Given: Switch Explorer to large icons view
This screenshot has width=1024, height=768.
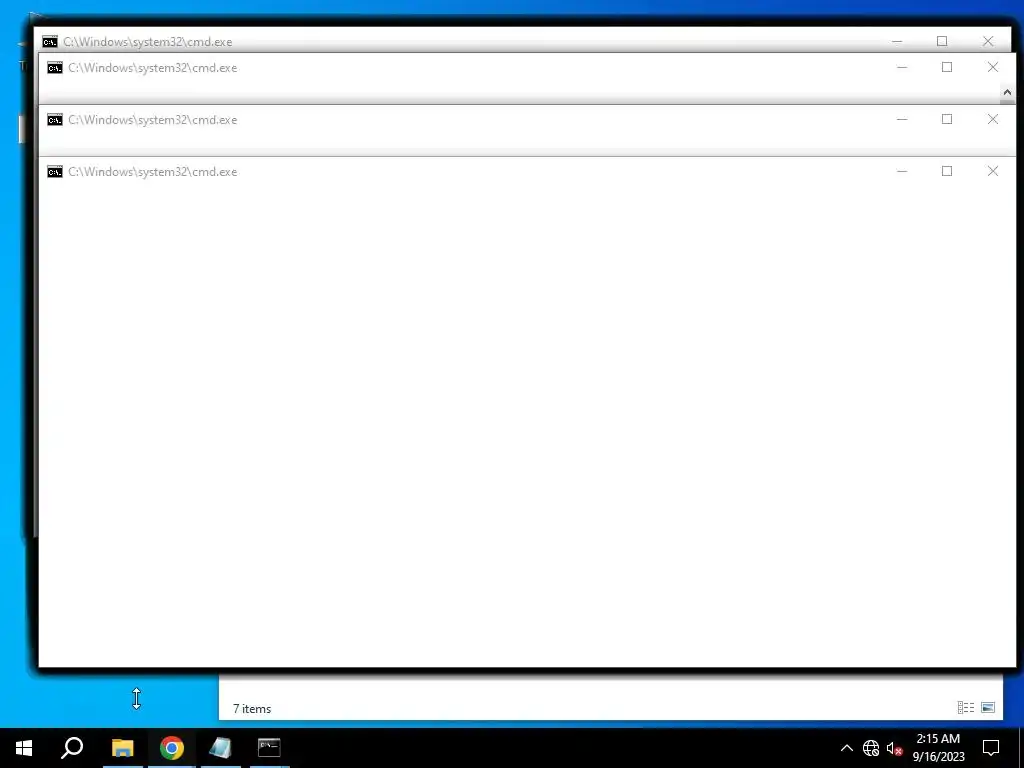Looking at the screenshot, I should [x=988, y=707].
